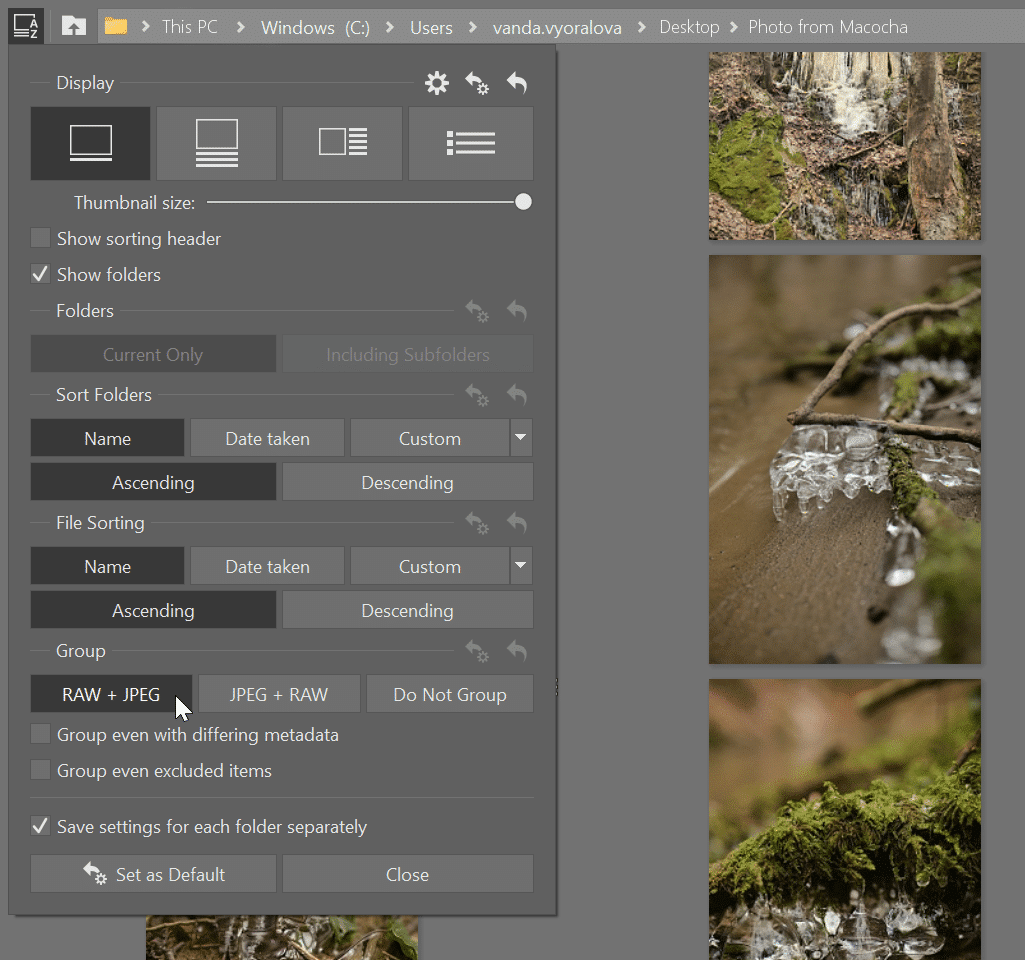Enable the Show sorting header checkbox
The image size is (1025, 960).
[41, 238]
